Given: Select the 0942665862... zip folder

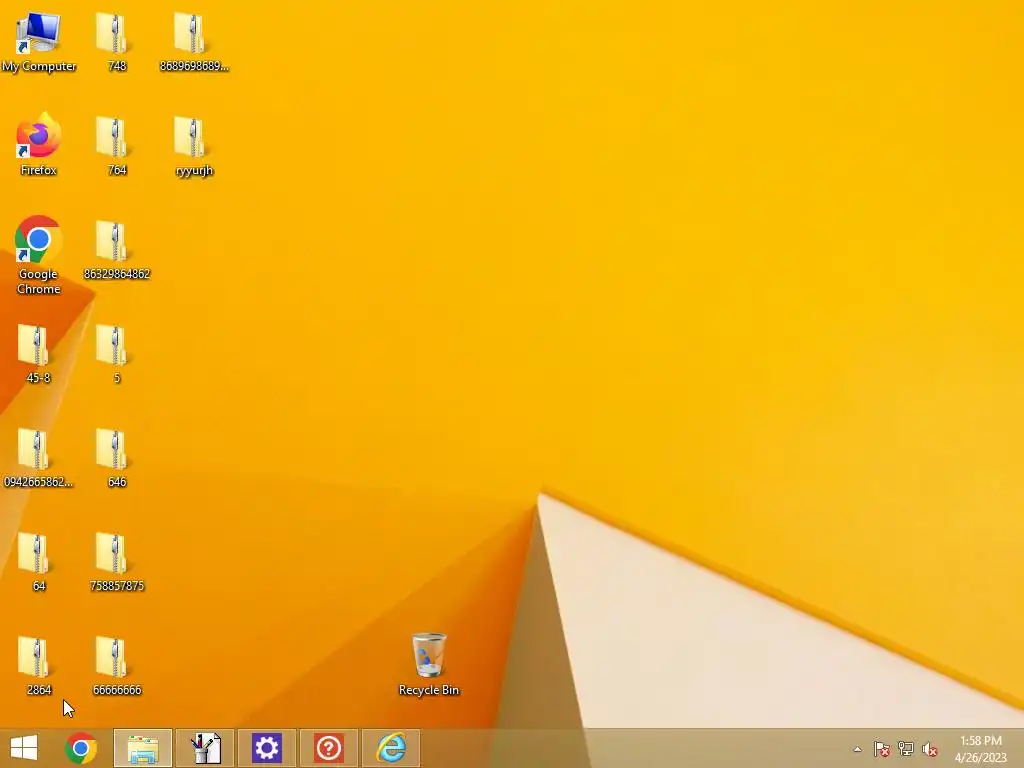Looking at the screenshot, I should [39, 458].
